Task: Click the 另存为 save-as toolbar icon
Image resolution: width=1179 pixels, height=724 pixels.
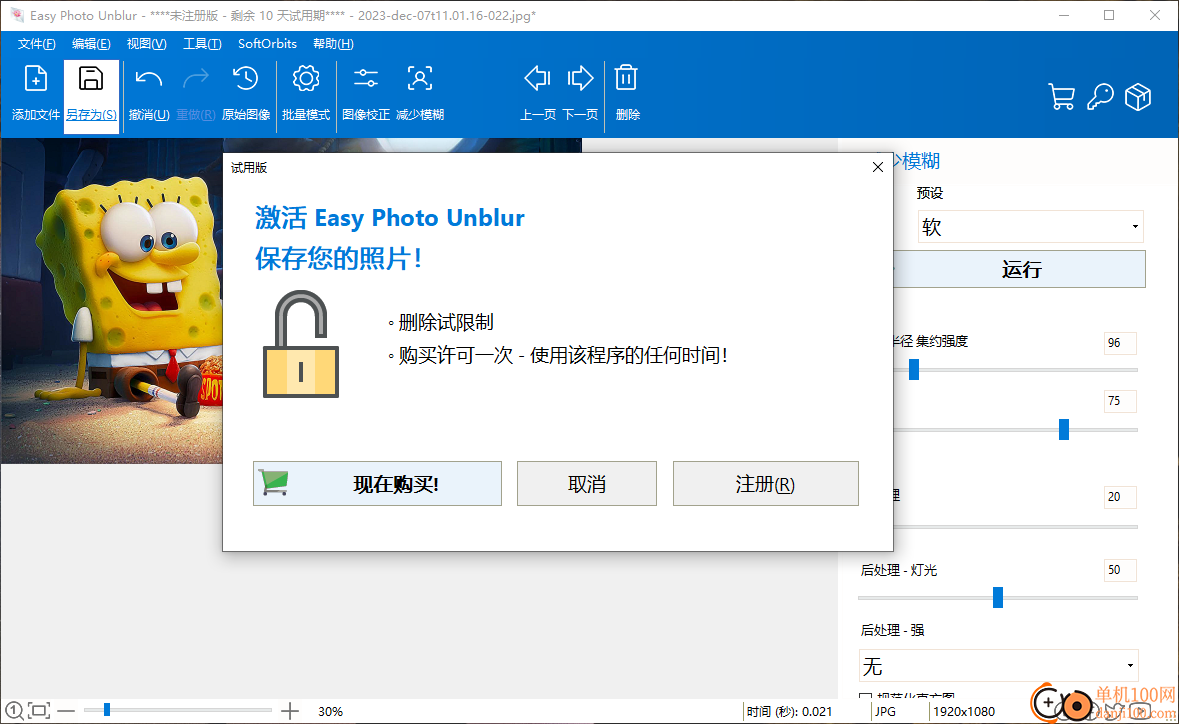Action: 91,79
